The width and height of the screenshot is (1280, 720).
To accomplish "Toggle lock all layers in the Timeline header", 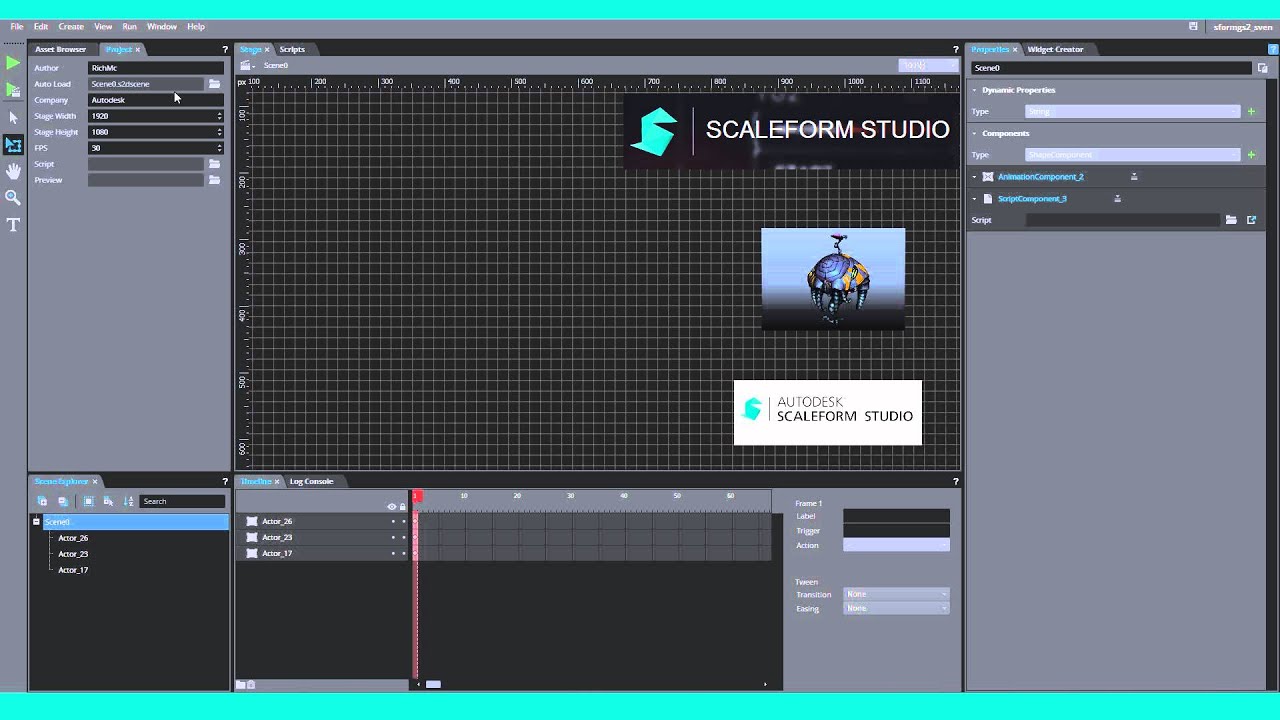I will pyautogui.click(x=403, y=507).
